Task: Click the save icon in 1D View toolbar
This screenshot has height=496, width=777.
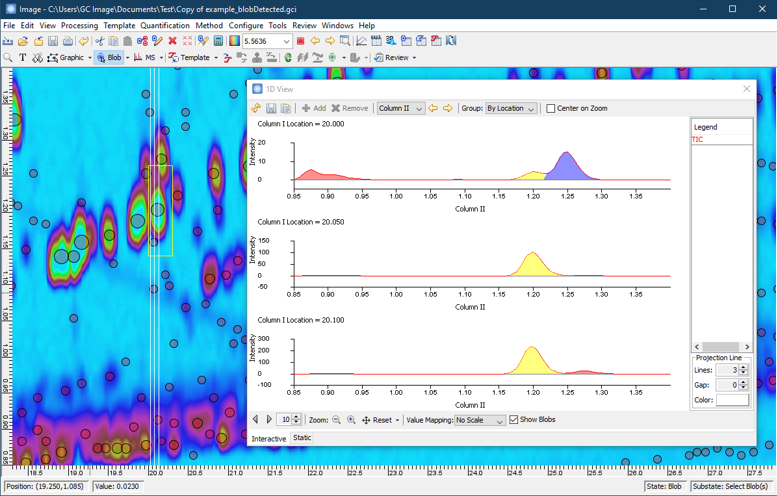Action: (271, 108)
